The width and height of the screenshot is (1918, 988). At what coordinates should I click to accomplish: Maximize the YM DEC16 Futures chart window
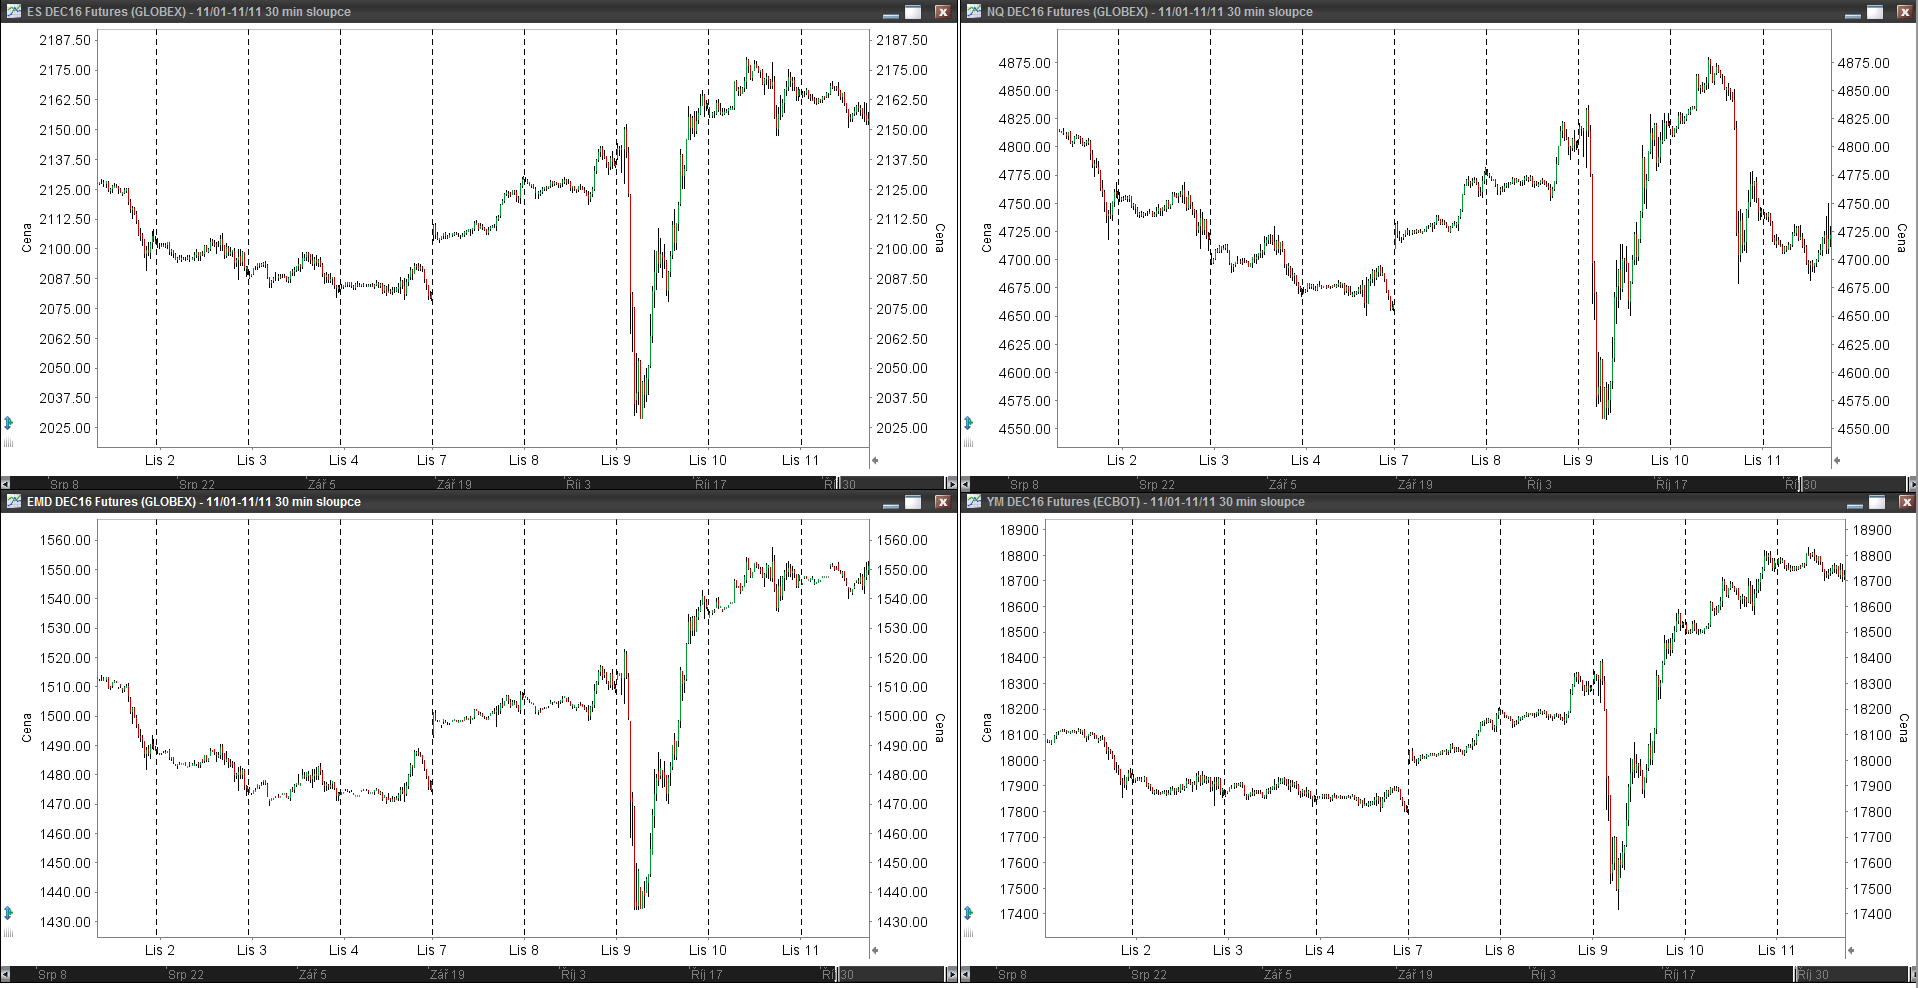pos(1877,502)
